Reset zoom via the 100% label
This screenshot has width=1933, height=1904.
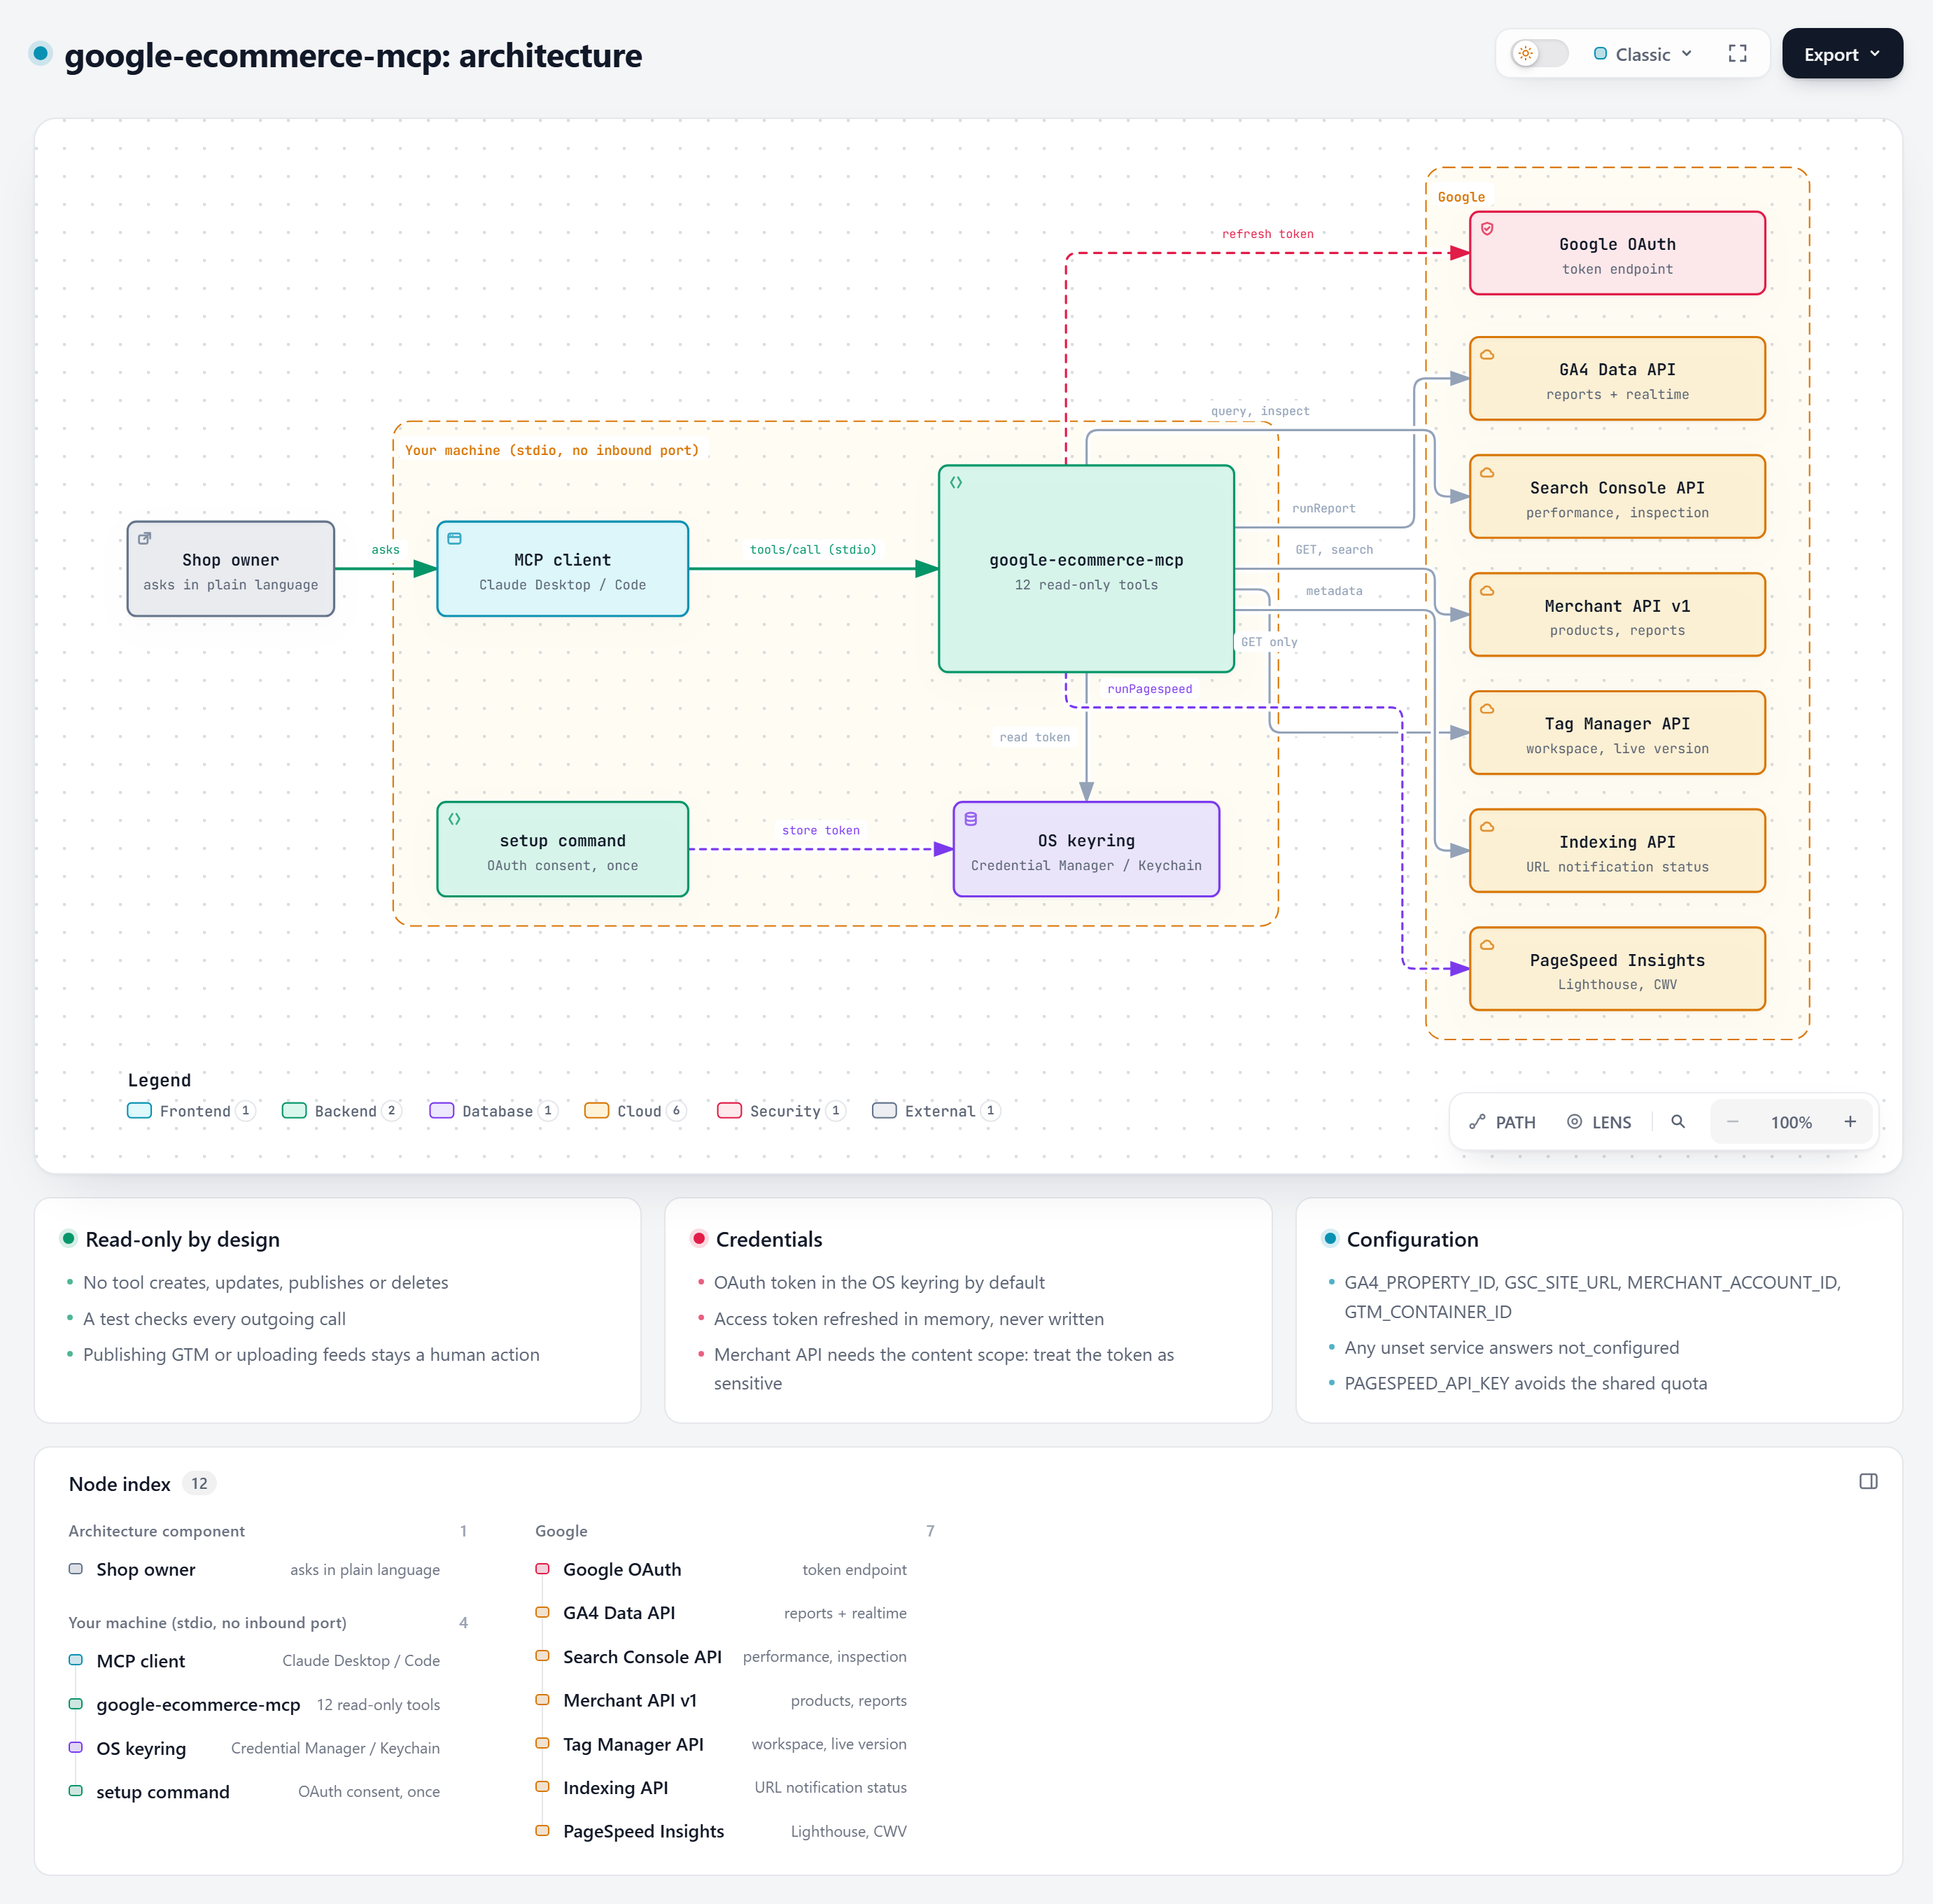[1791, 1122]
